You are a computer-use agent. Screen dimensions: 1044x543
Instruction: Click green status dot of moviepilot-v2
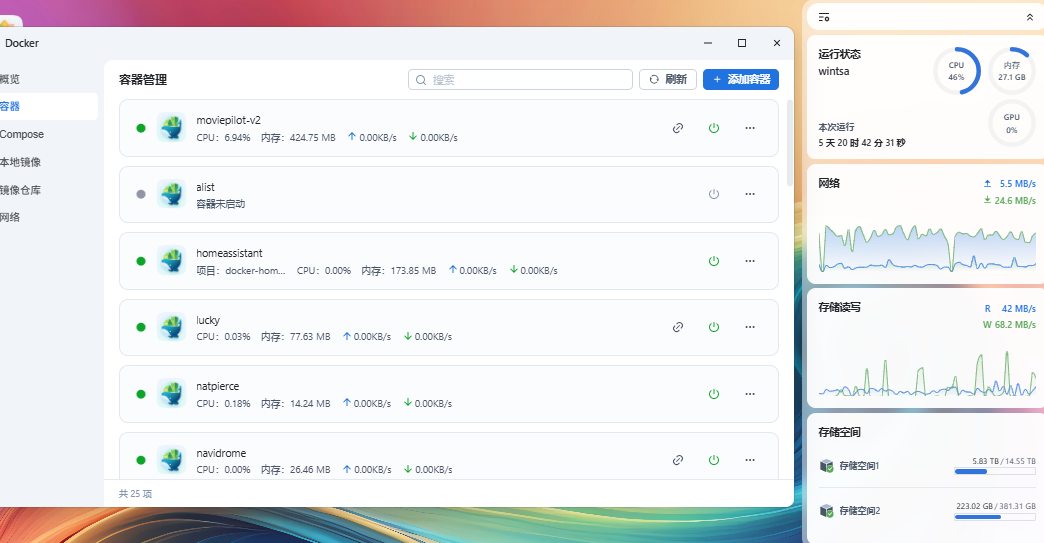(140, 128)
